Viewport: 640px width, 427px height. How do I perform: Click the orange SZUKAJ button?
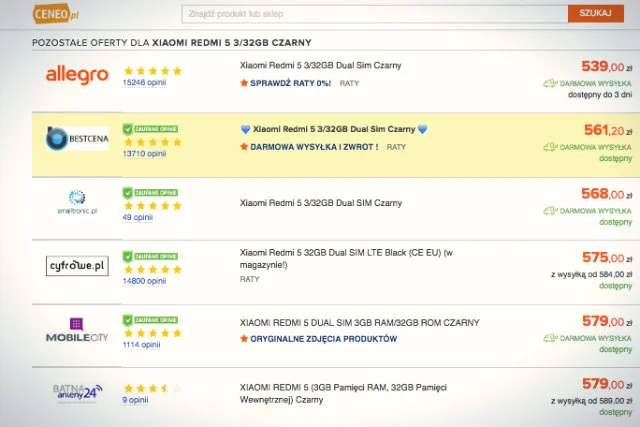coord(596,13)
